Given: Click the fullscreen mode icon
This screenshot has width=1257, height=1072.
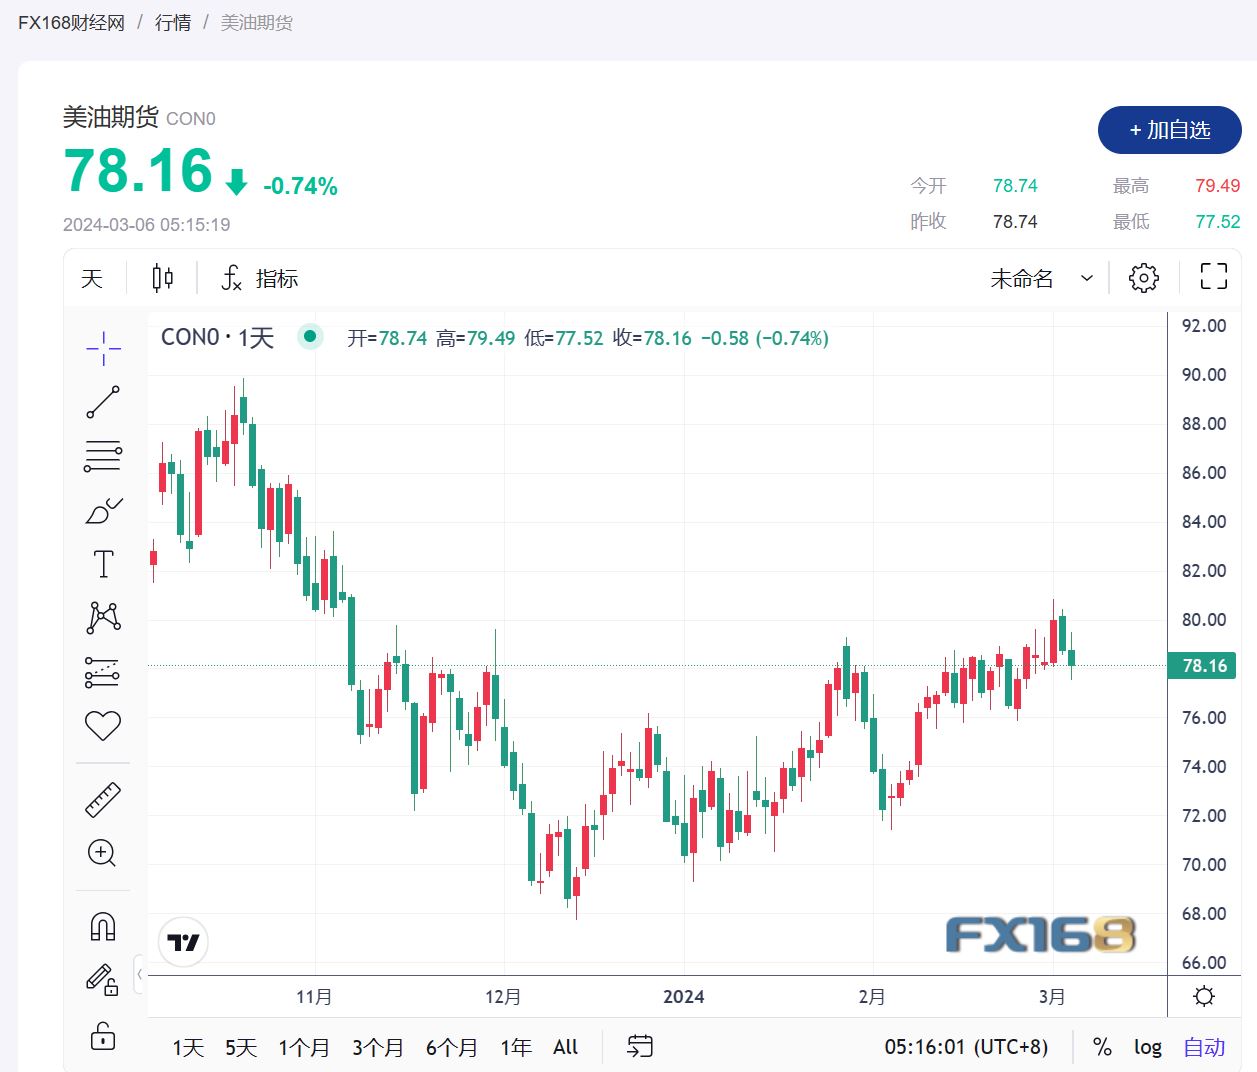Looking at the screenshot, I should 1213,277.
